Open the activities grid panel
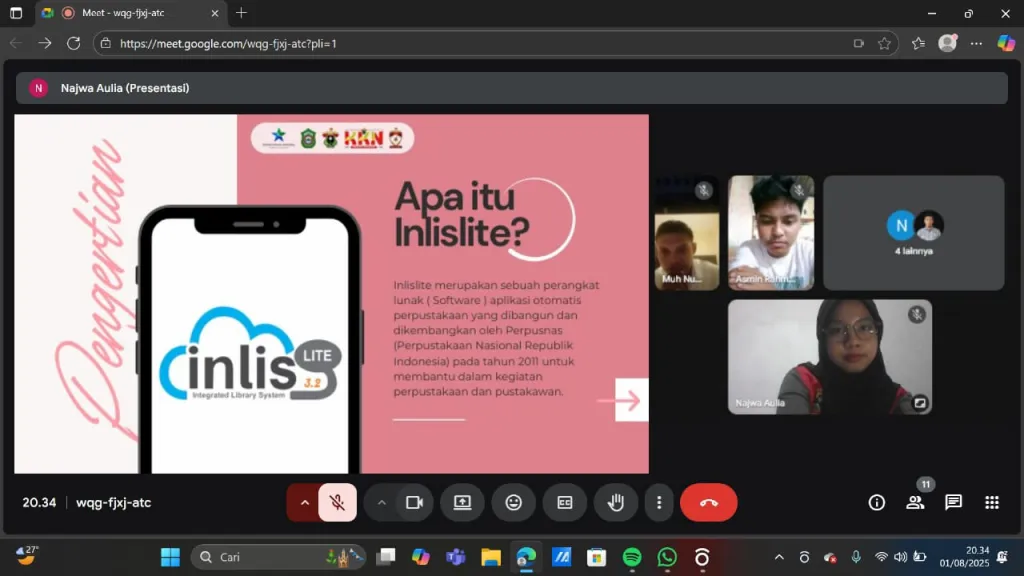 (992, 502)
